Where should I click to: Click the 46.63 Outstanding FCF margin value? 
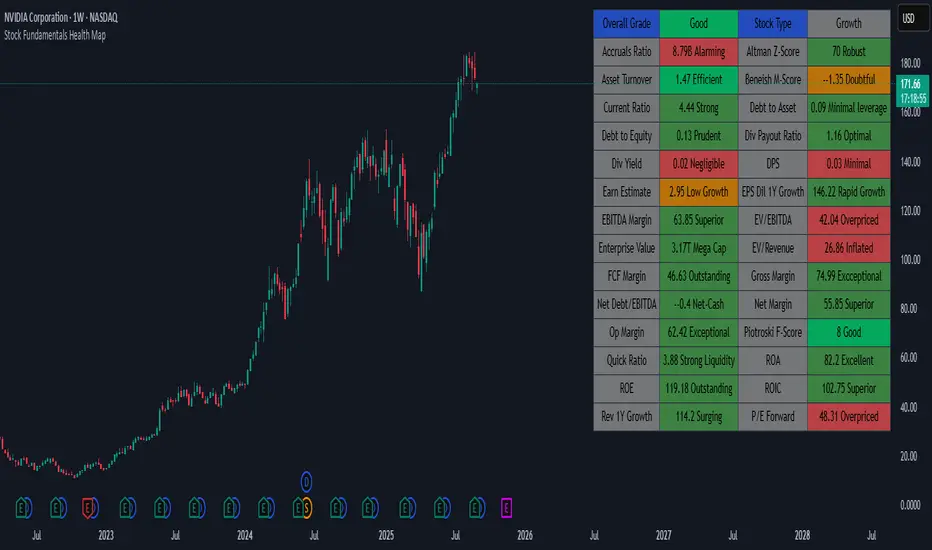(x=698, y=276)
